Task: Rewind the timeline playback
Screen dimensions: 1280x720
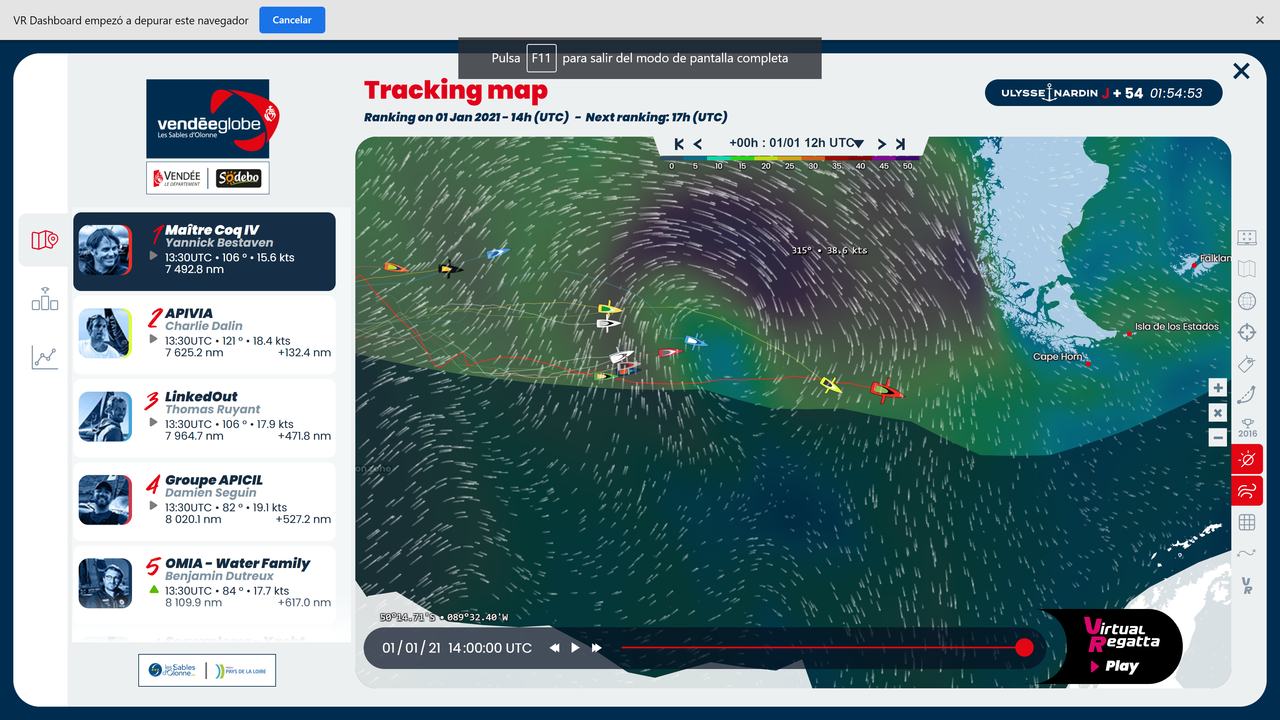Action: (554, 648)
